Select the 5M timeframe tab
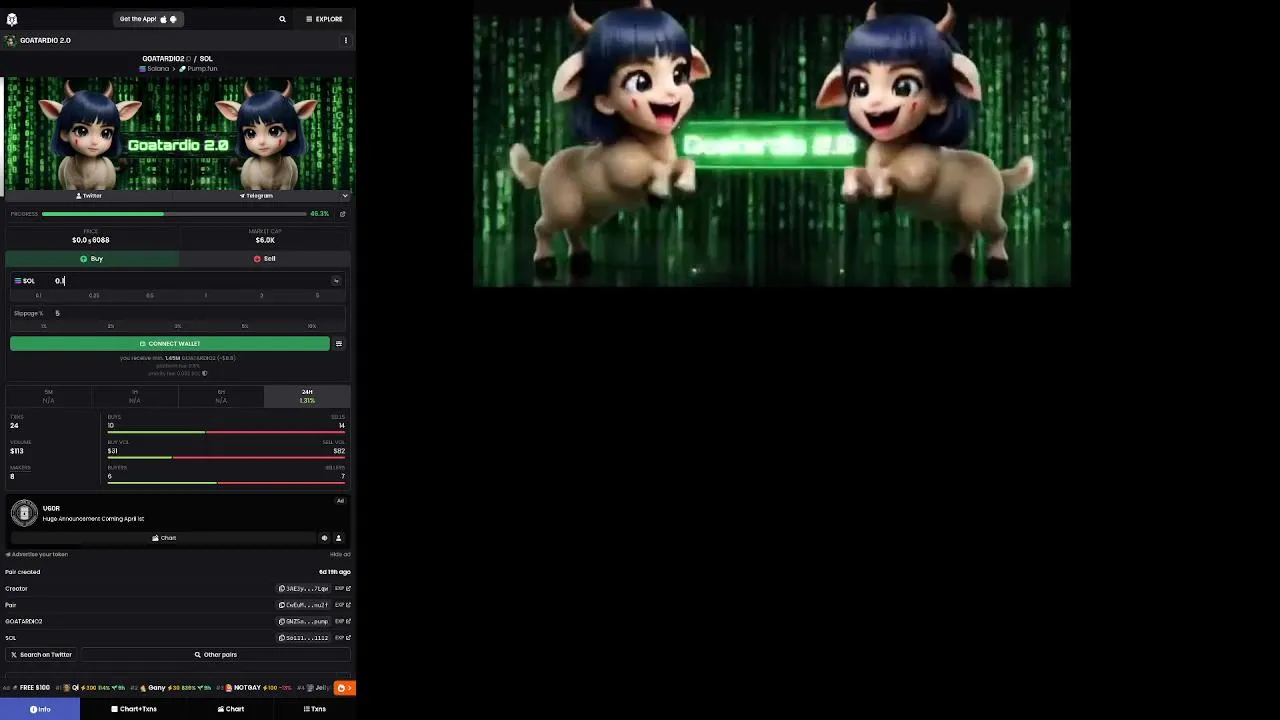The height and width of the screenshot is (720, 1280). [x=48, y=396]
